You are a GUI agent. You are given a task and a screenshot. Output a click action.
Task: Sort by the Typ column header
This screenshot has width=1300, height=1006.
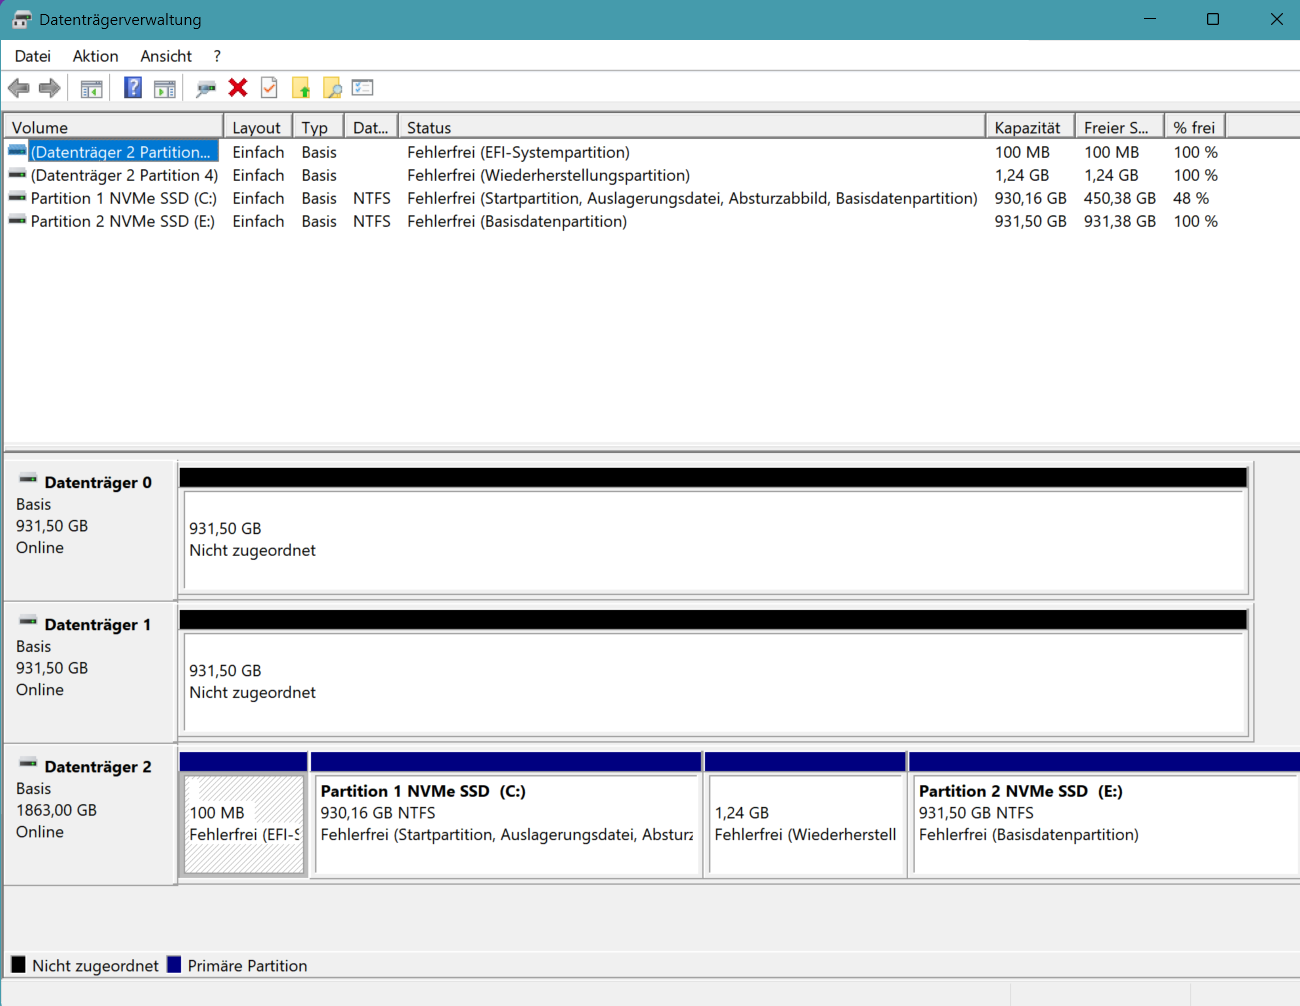click(318, 127)
